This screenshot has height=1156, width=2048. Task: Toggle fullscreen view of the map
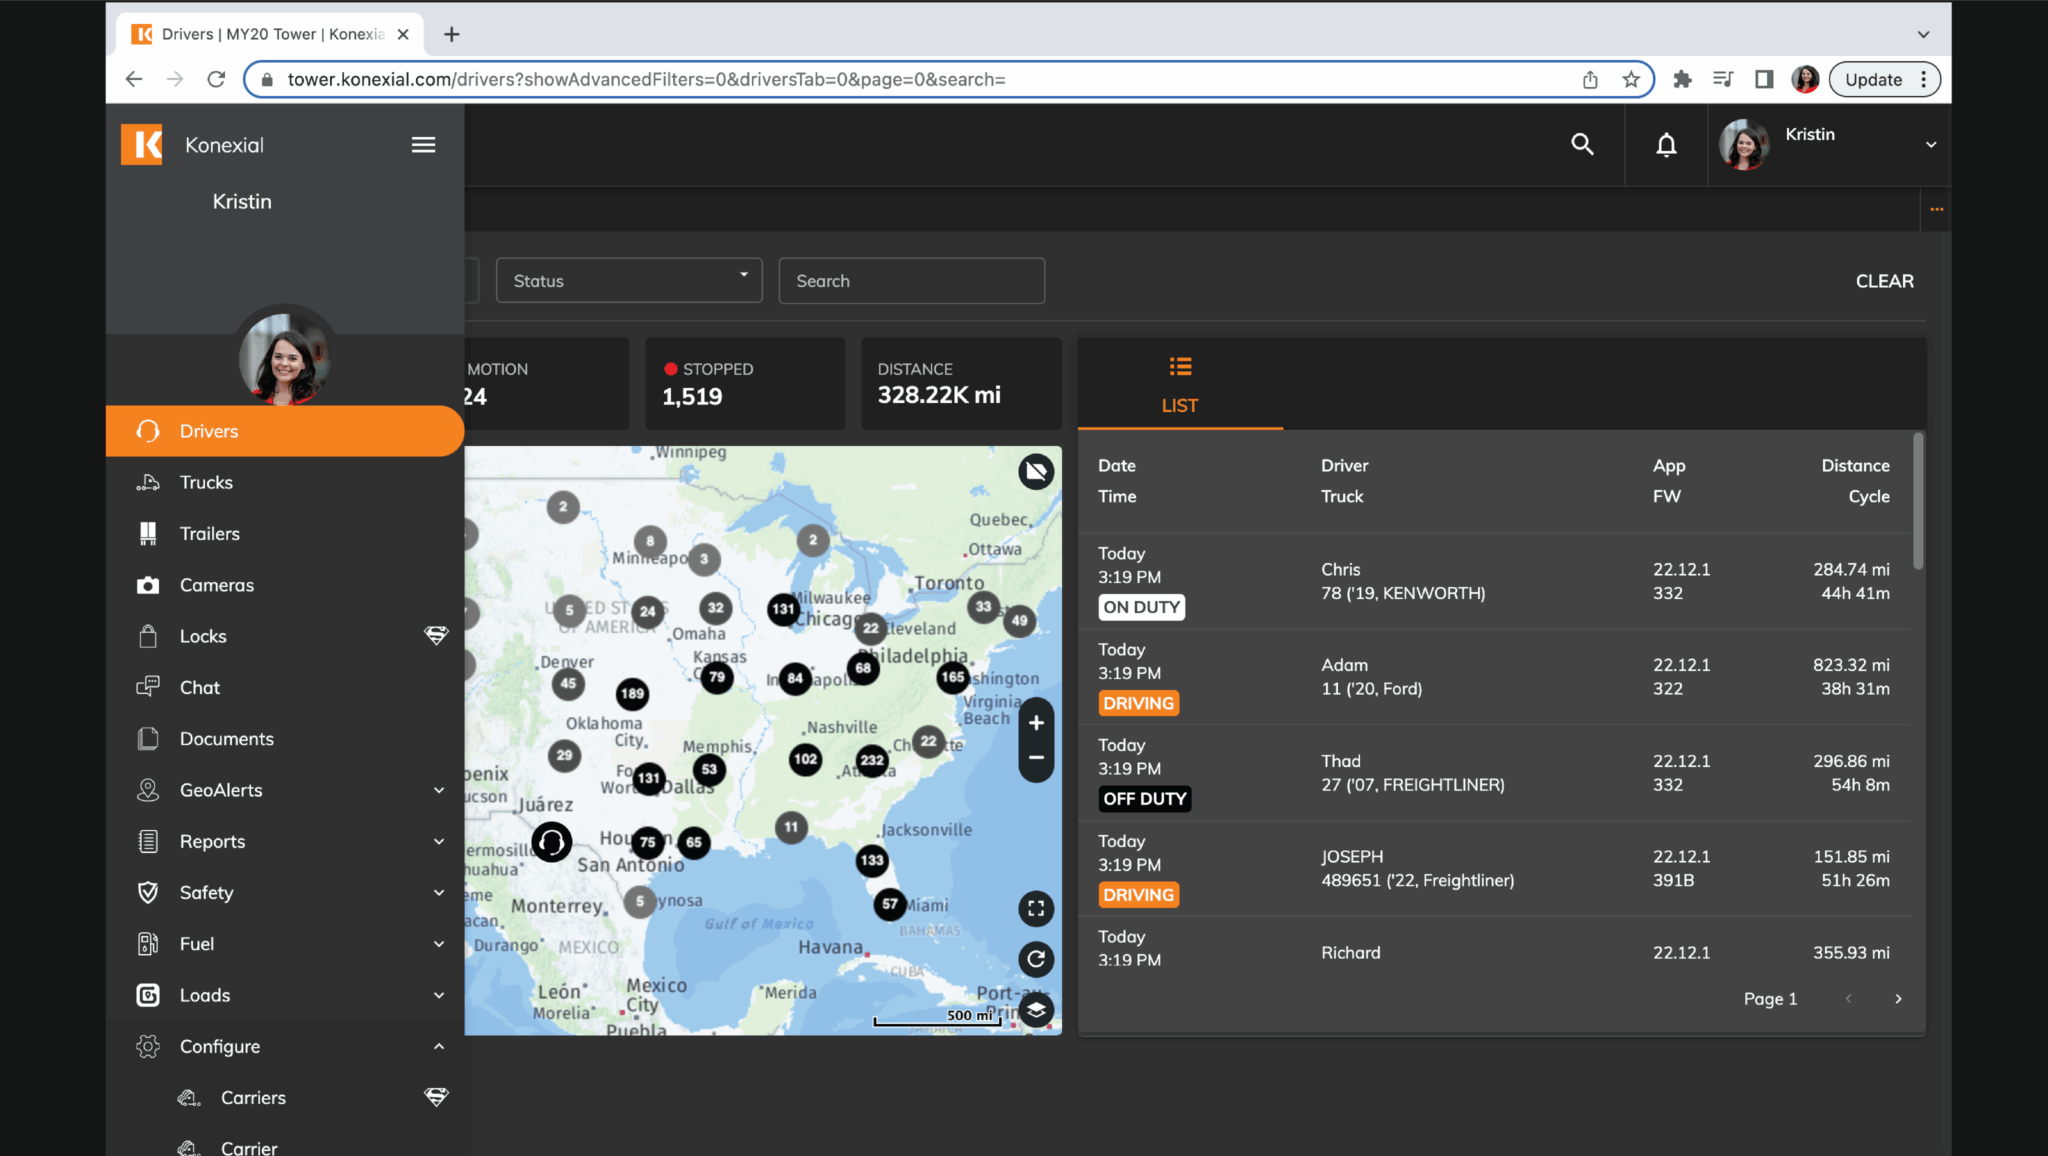(x=1036, y=908)
